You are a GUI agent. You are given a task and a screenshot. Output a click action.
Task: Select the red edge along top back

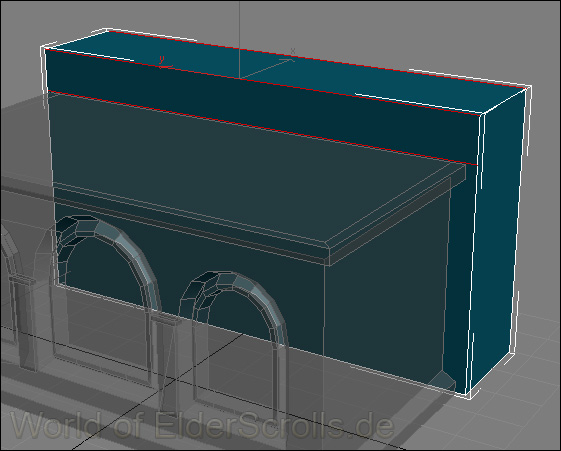pyautogui.click(x=318, y=59)
